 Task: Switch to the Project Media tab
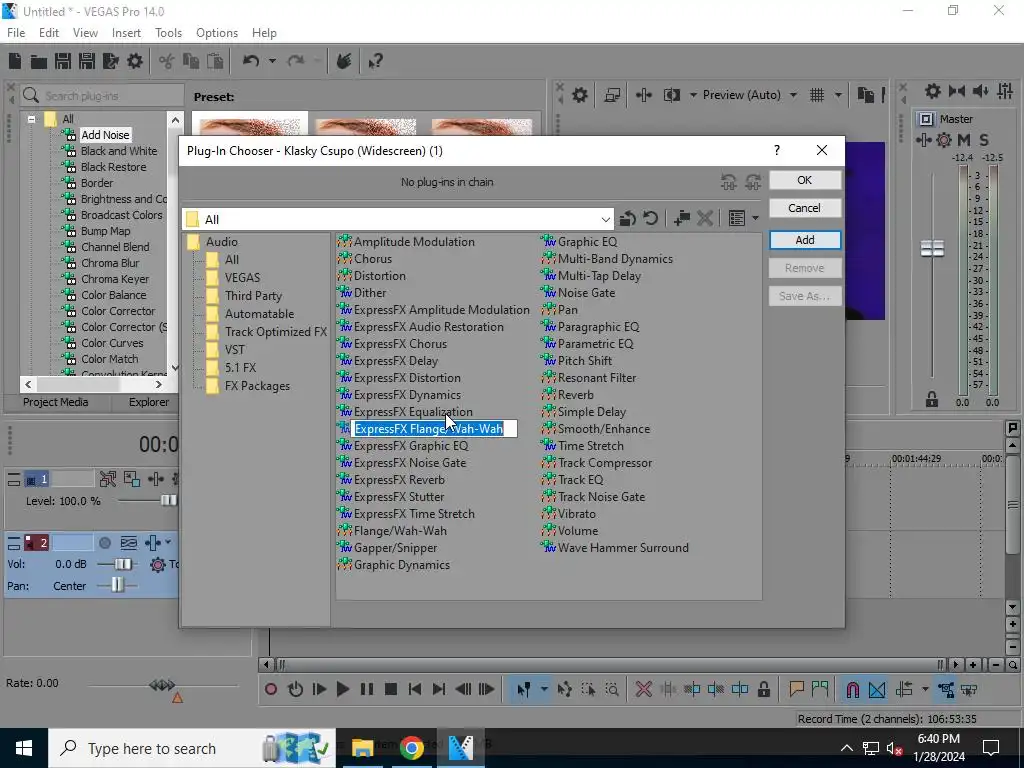click(56, 402)
